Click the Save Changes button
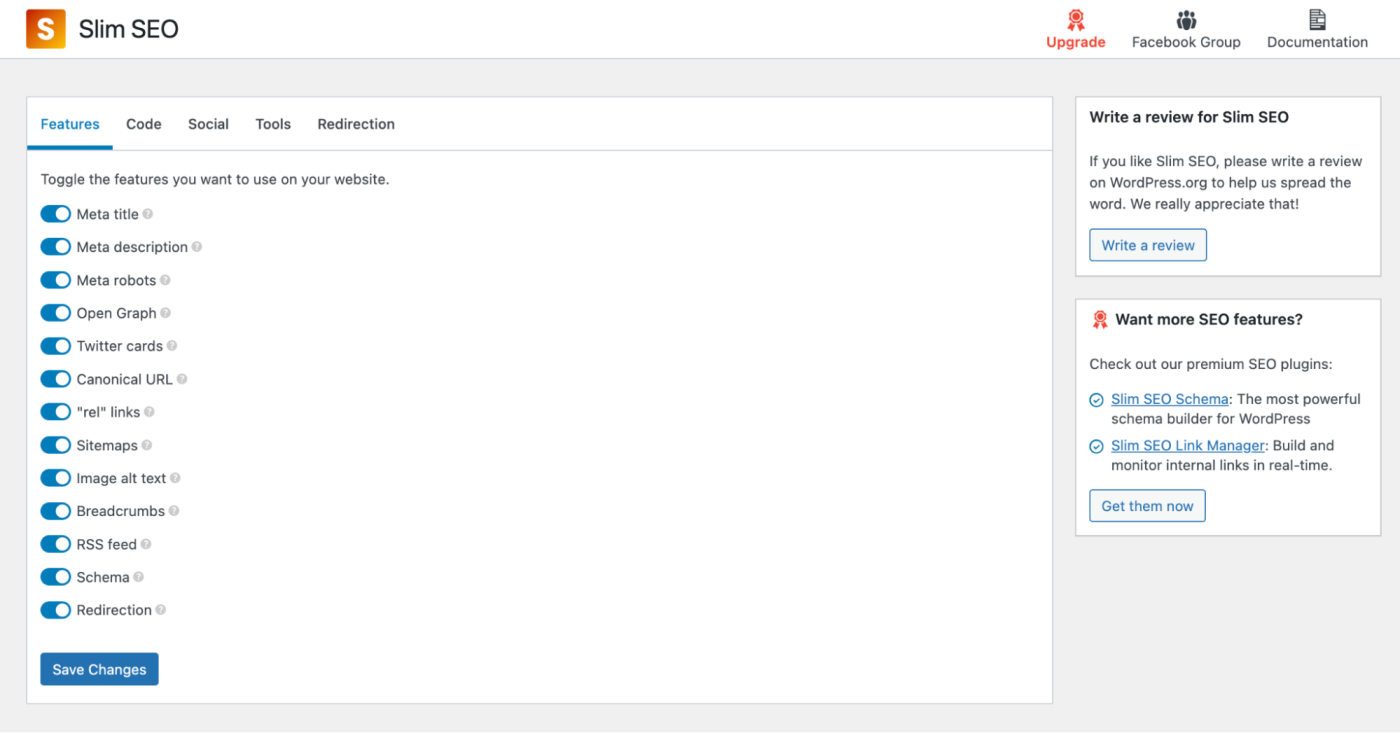 pos(99,670)
